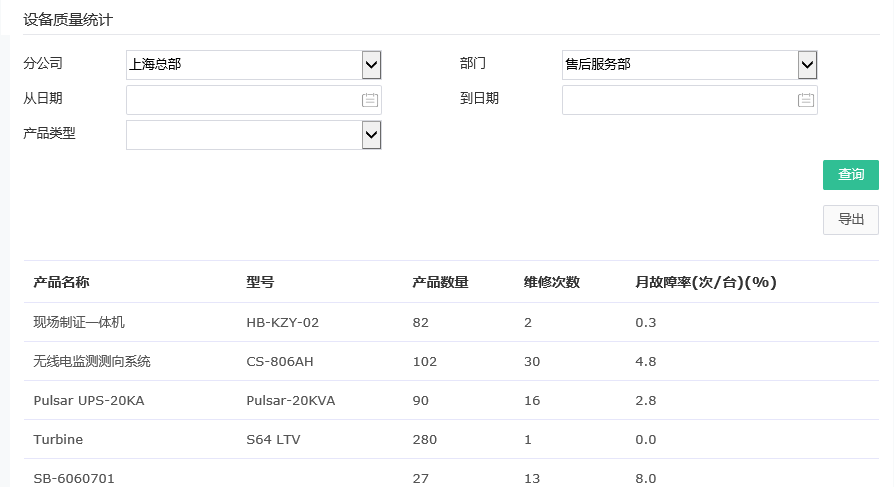The width and height of the screenshot is (894, 487).
Task: Click quantity 90 in Pulsar row
Action: 420,401
